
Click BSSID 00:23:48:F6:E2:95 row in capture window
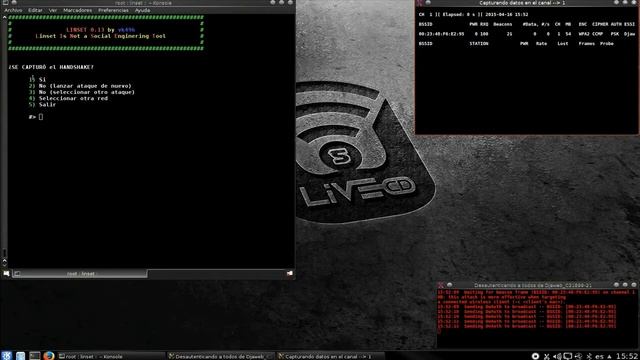[527, 34]
